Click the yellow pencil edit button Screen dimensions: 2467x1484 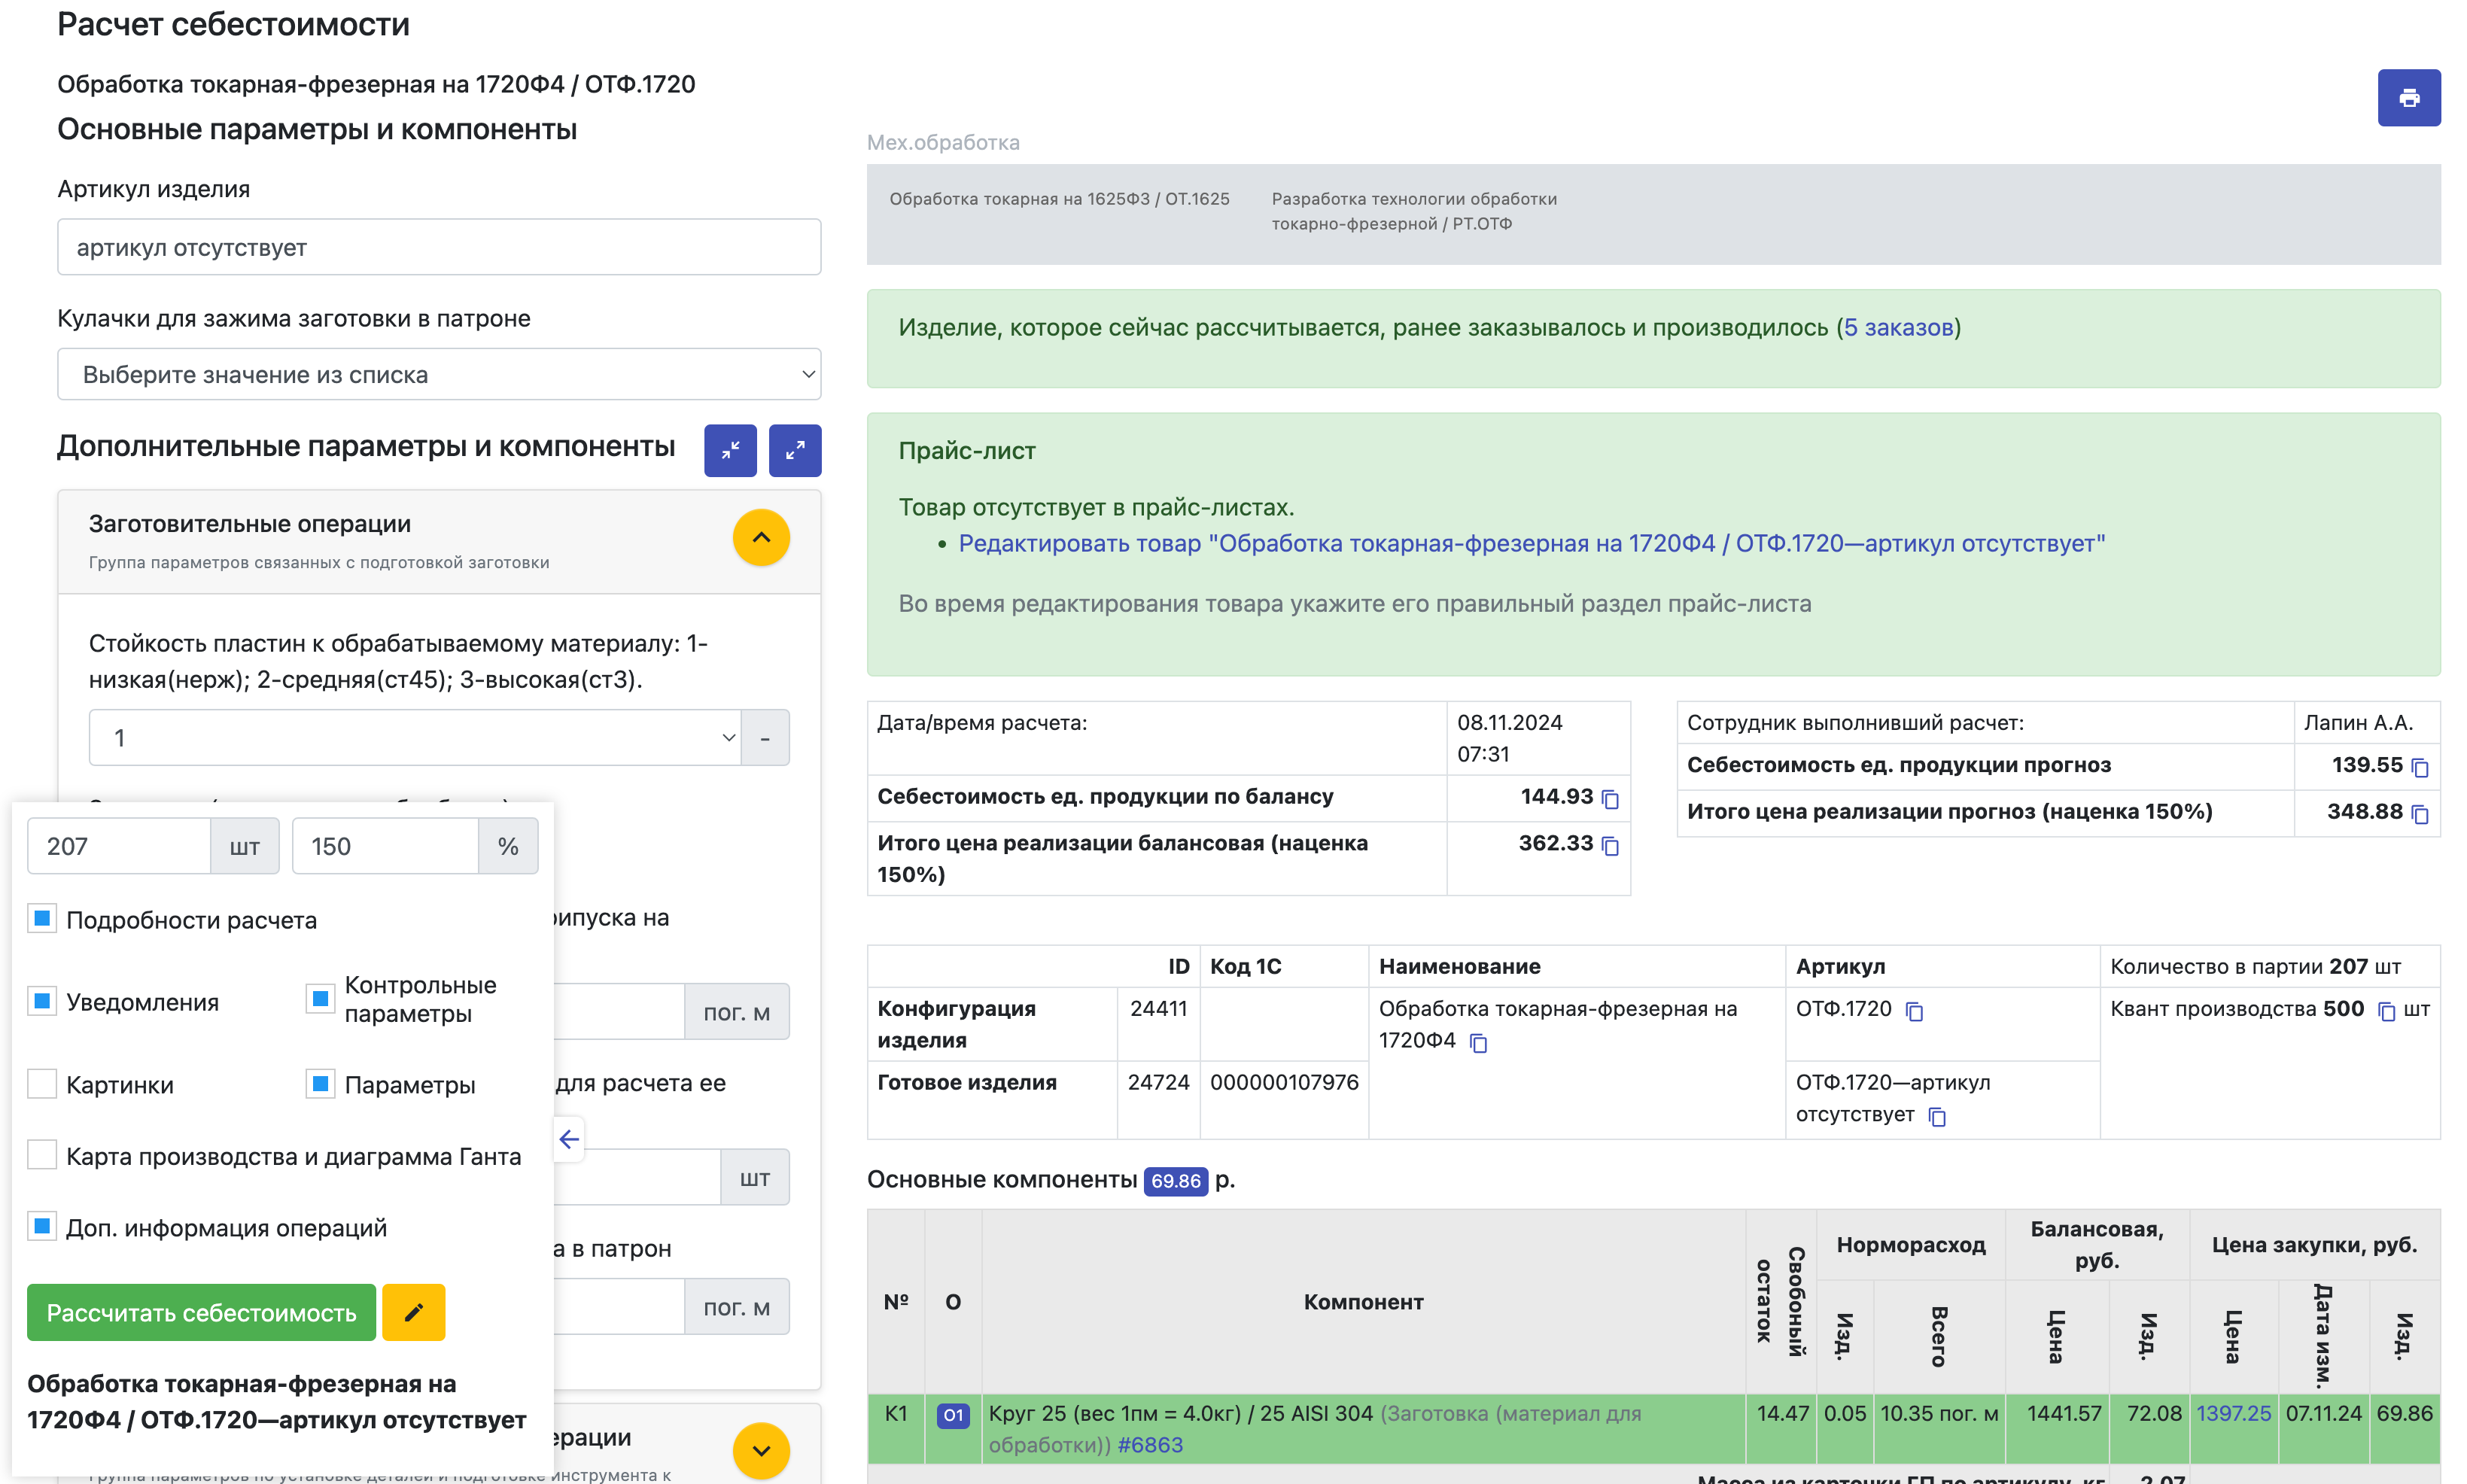[413, 1312]
